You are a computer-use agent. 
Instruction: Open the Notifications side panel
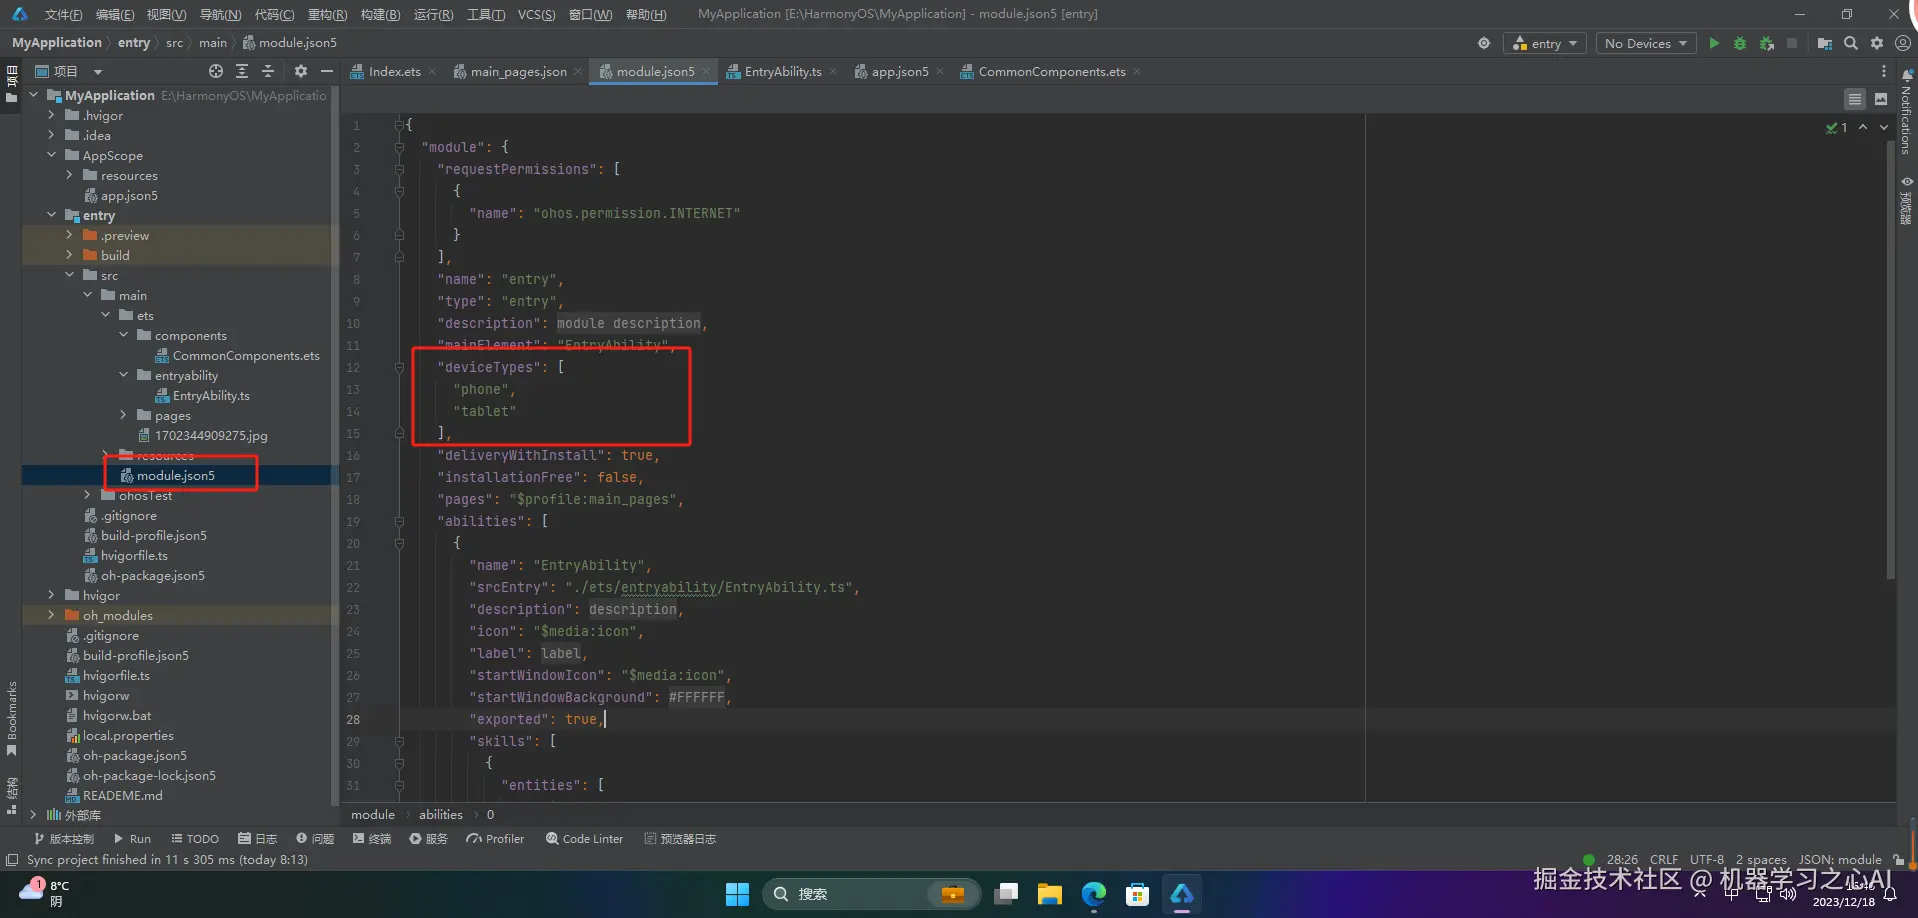coord(1907,112)
